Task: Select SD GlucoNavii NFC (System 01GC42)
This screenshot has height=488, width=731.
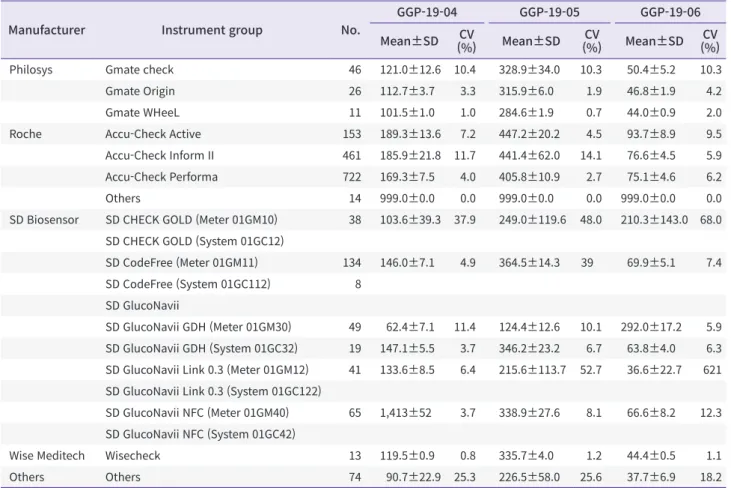Action: tap(200, 434)
